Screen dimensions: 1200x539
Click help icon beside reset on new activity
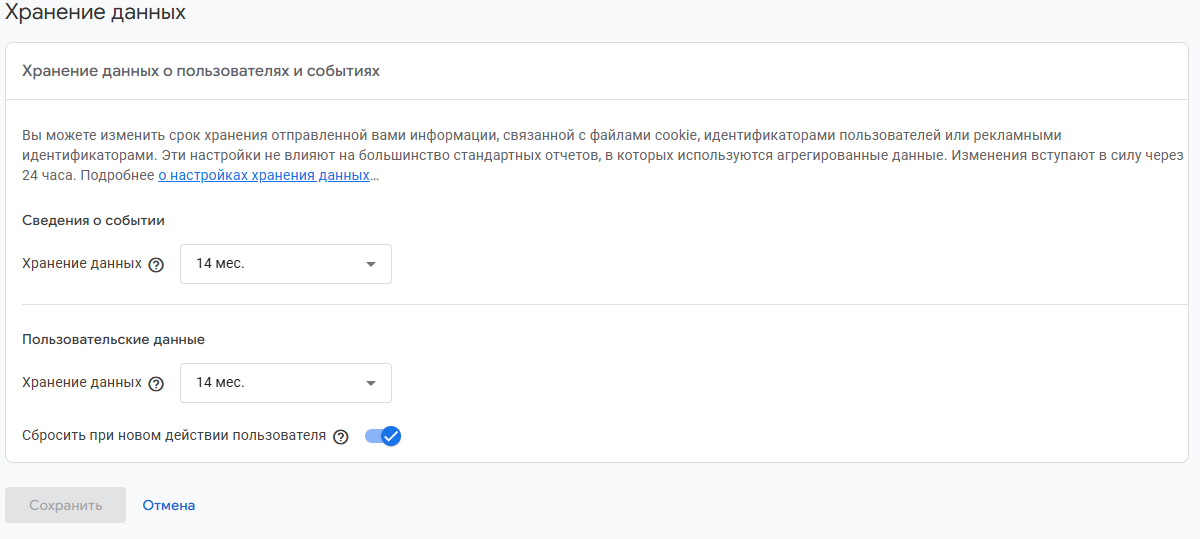tap(341, 436)
